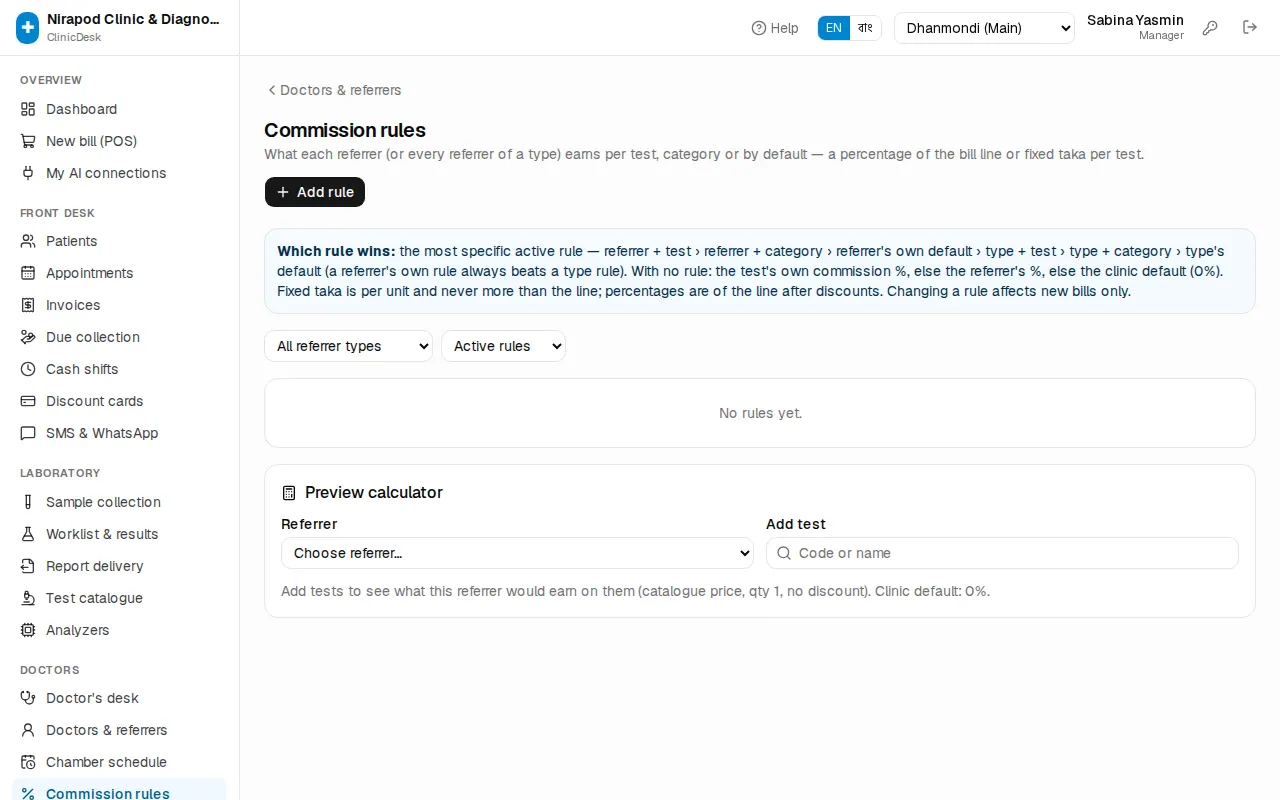
Task: Click the key icon in the header
Action: [1210, 28]
